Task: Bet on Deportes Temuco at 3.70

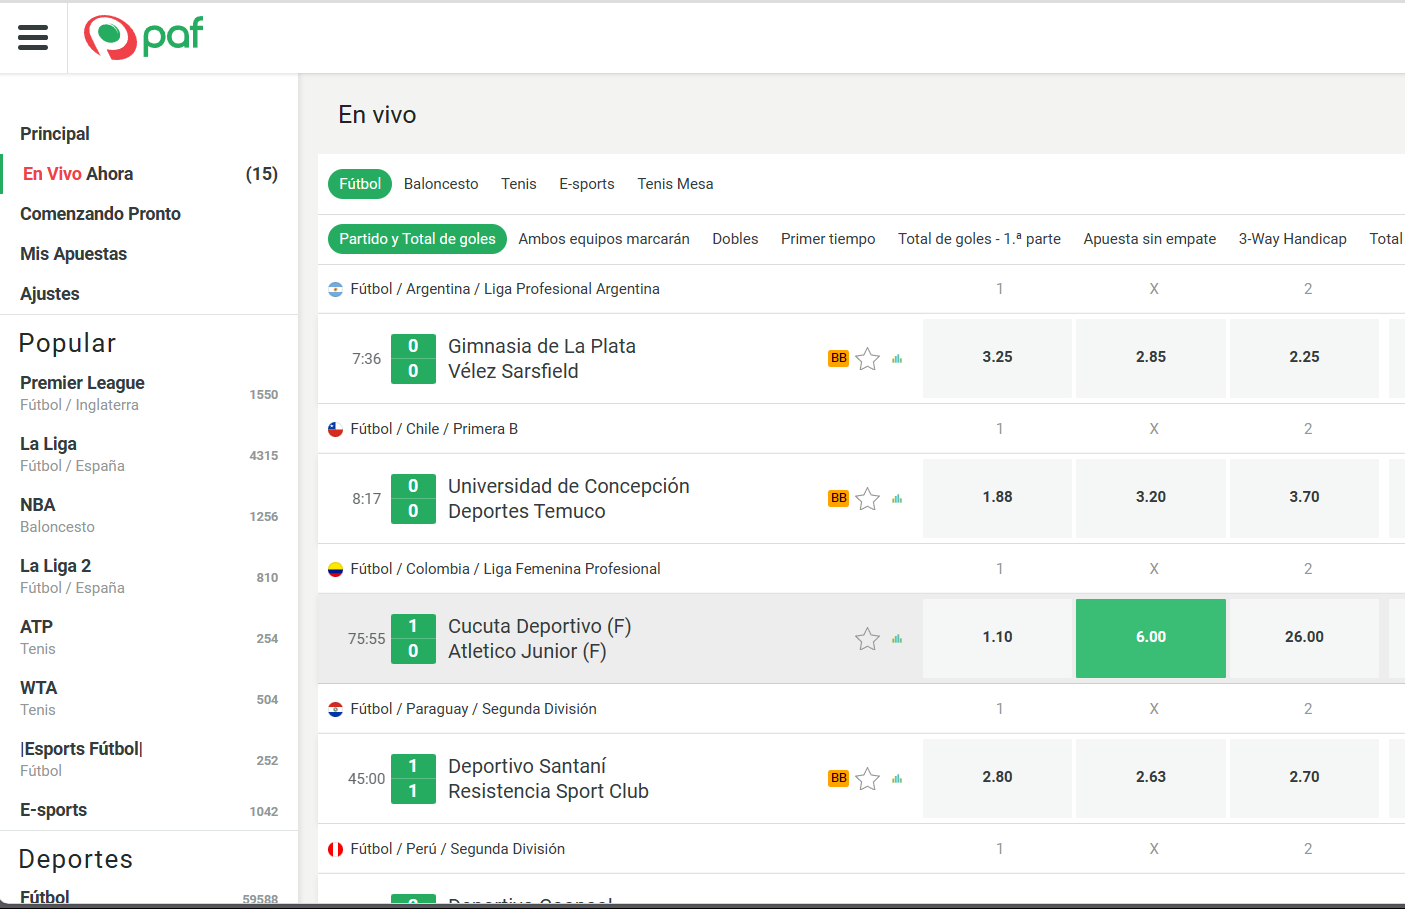Action: point(1304,498)
